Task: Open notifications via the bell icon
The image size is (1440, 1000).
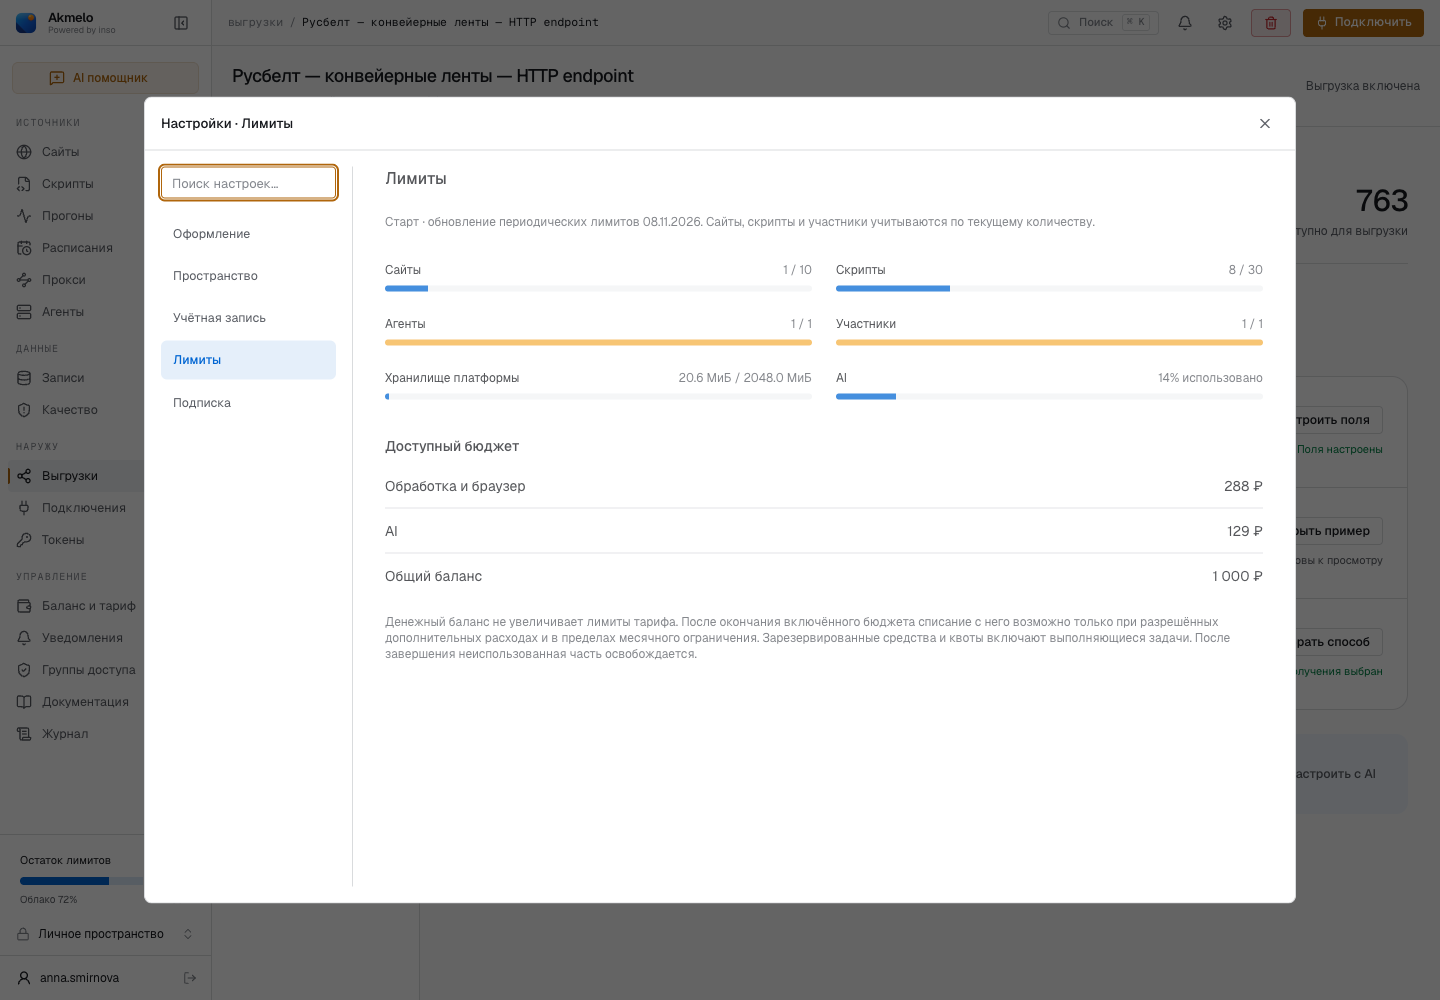Action: coord(1185,23)
